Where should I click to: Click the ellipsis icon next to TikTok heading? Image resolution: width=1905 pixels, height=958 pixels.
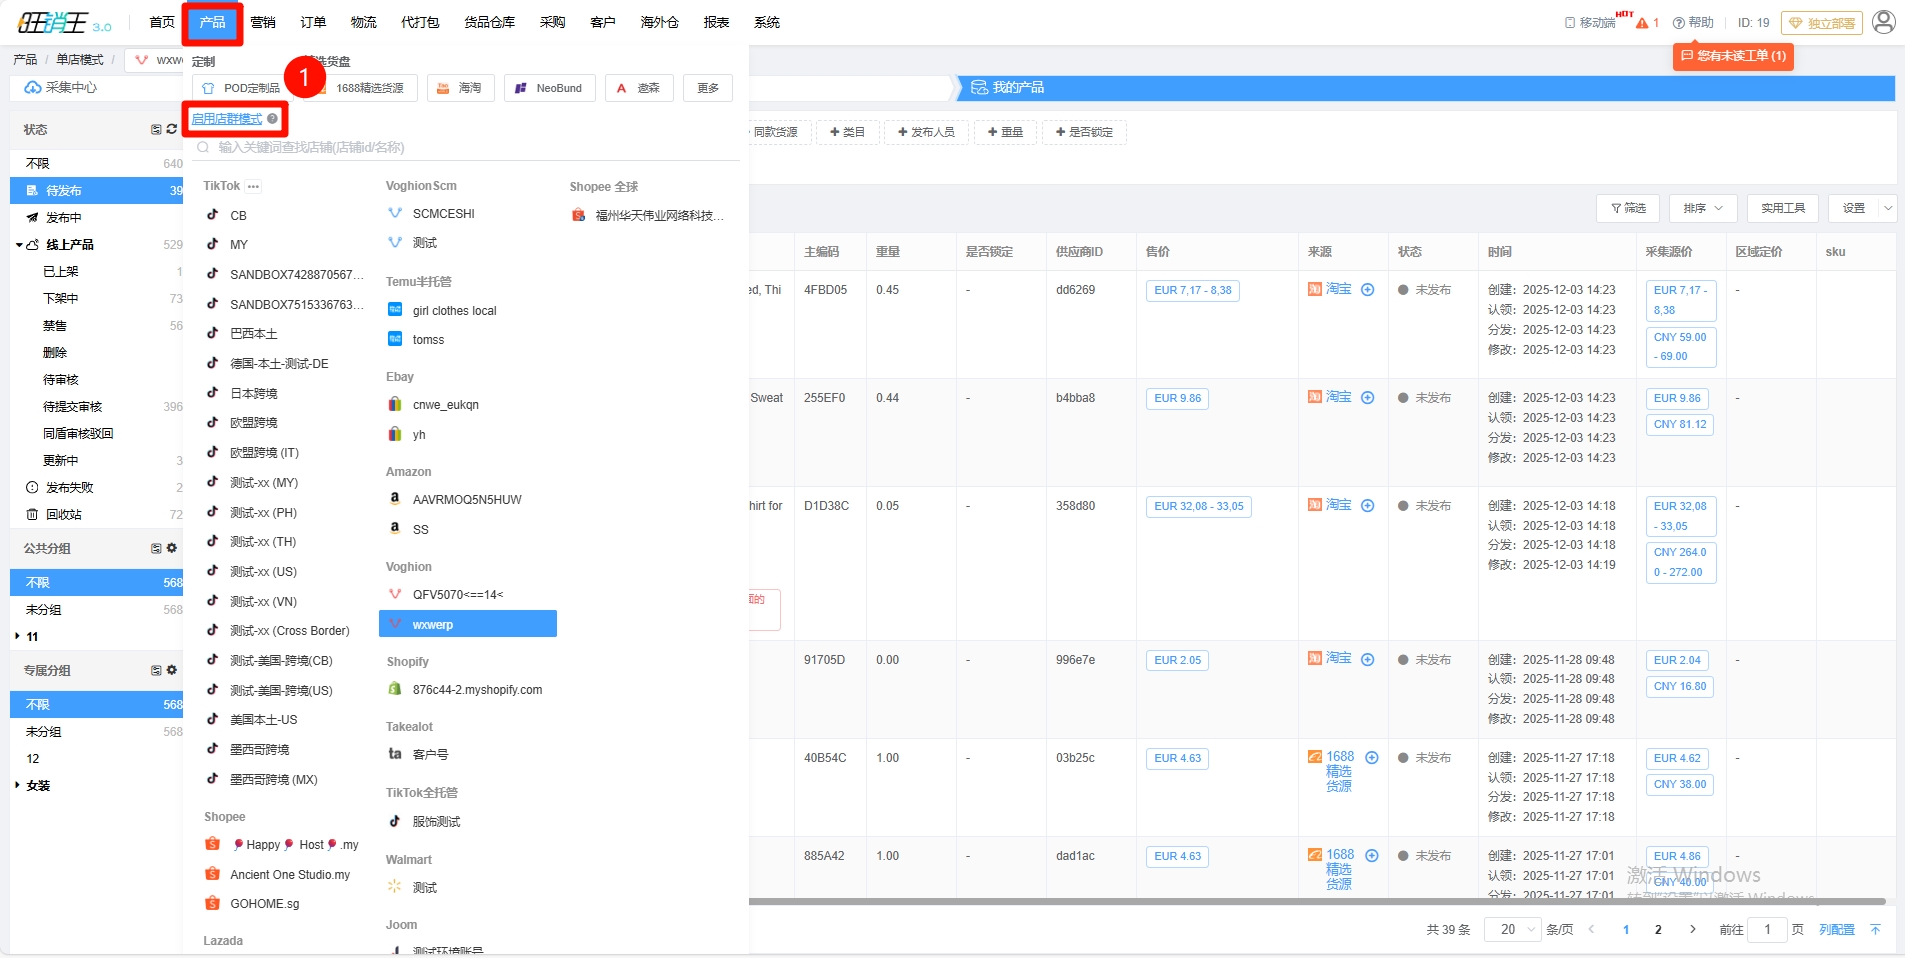[254, 186]
